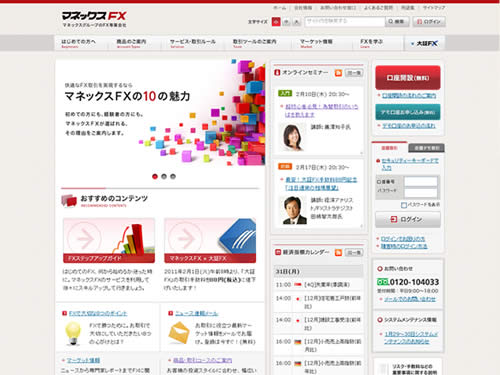Open the 商品・取引コースのご案内 link

click(203, 360)
